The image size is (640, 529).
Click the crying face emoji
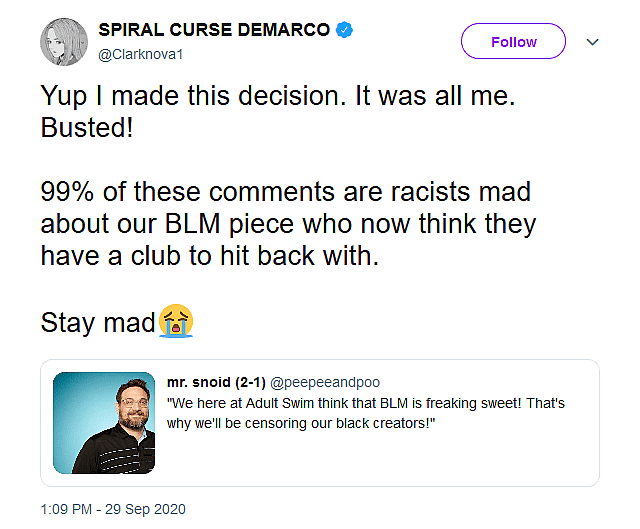tap(174, 322)
